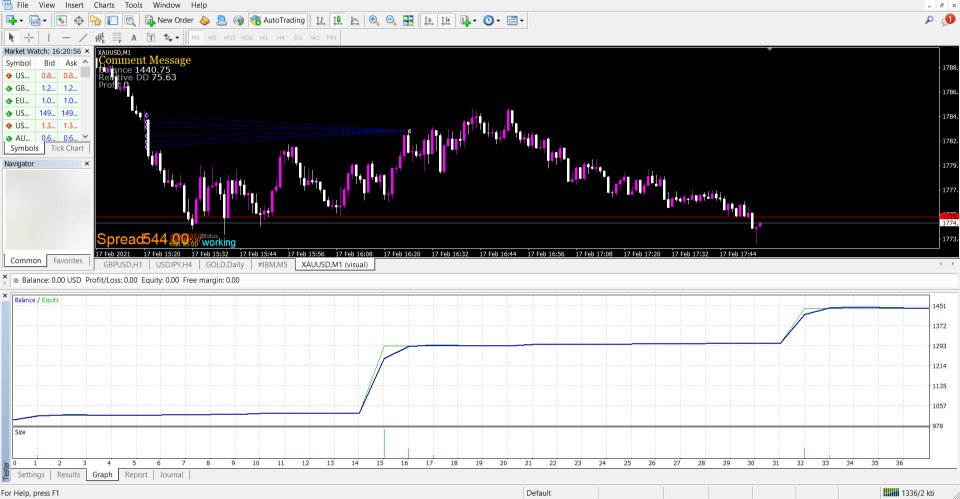Select the Cursor arrow tool
This screenshot has height=499, width=960.
11,38
